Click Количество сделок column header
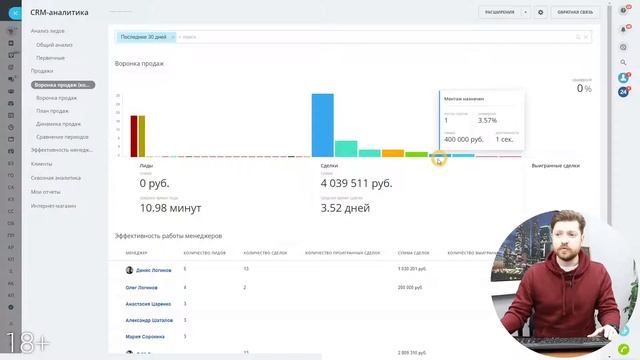The width and height of the screenshot is (640, 360). click(x=265, y=253)
